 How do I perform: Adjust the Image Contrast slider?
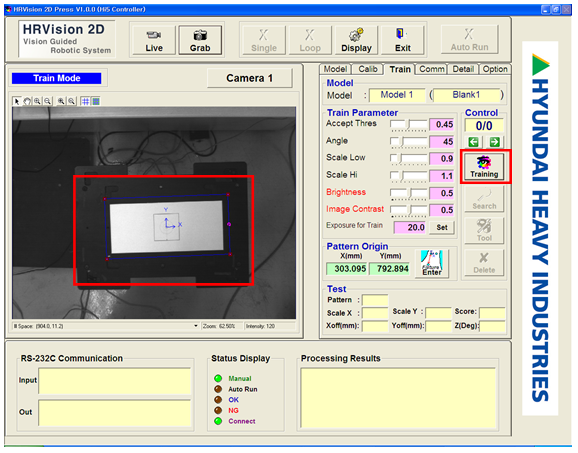(409, 210)
